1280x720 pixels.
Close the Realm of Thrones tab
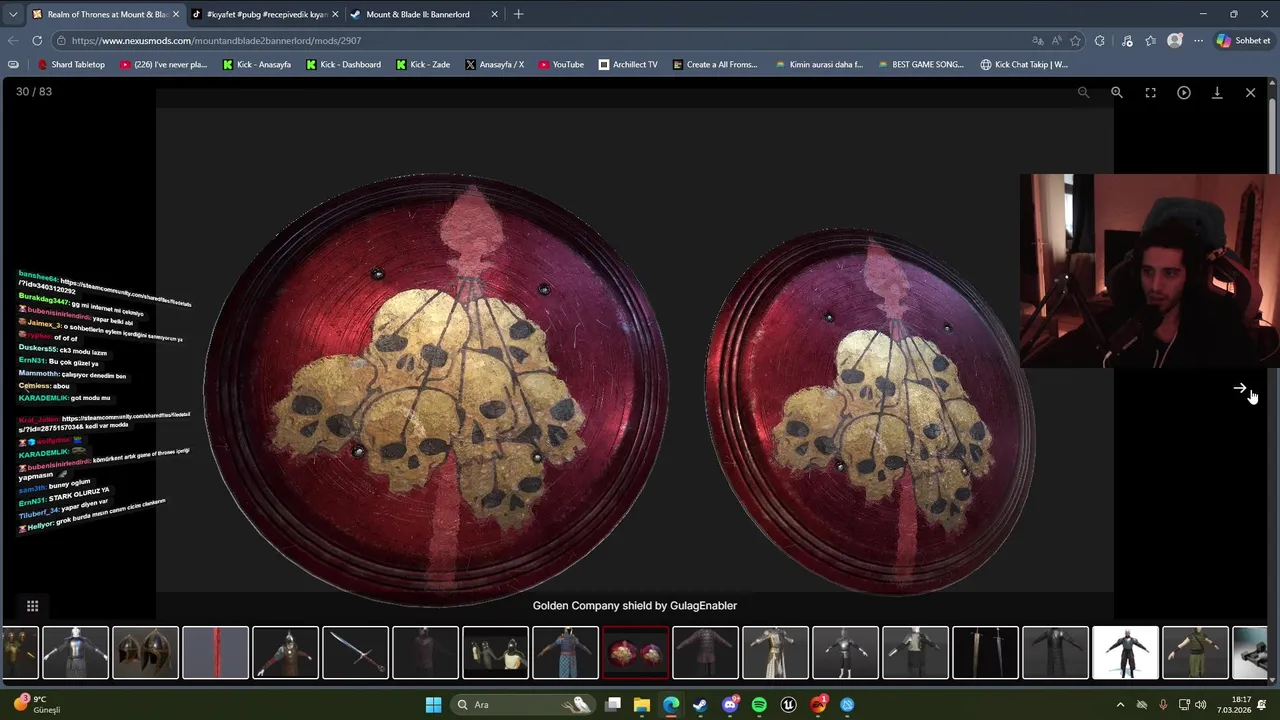pos(176,14)
